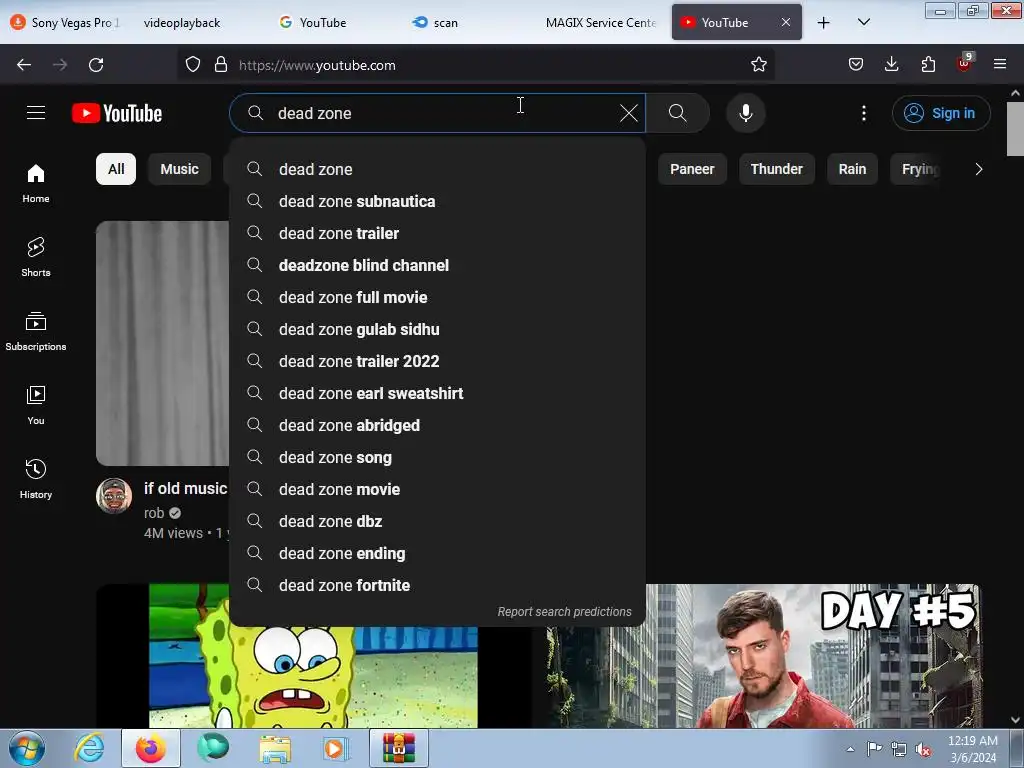Open YouTube settings three-dot menu
This screenshot has width=1024, height=768.
click(863, 113)
